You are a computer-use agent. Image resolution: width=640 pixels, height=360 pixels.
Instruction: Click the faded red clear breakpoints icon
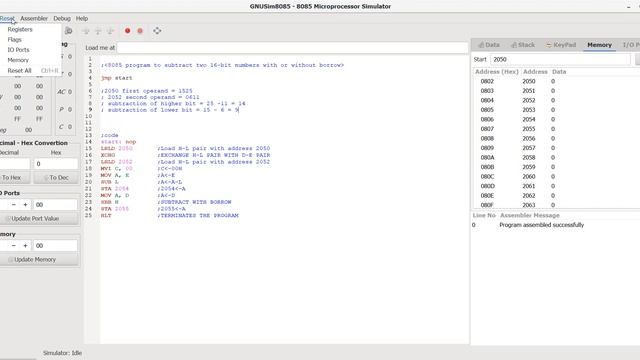click(x=140, y=31)
